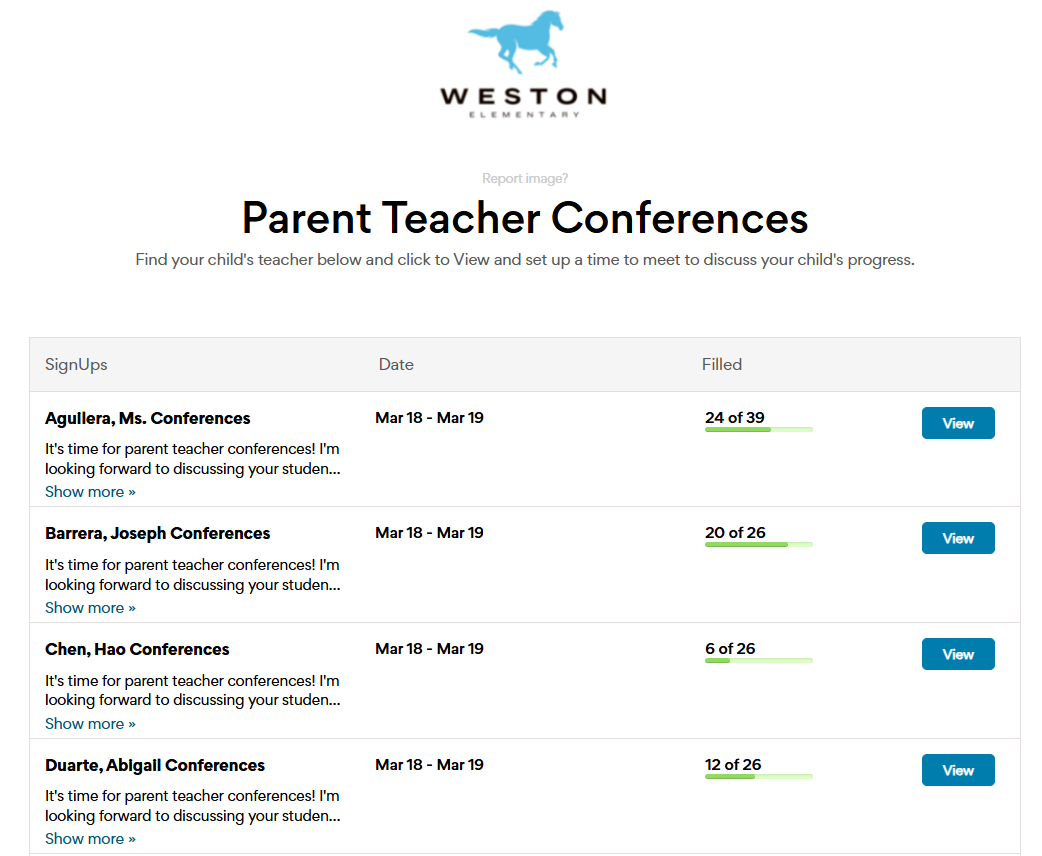Expand Show more under Barrera description
Image resolution: width=1042 pixels, height=856 pixels.
click(90, 607)
